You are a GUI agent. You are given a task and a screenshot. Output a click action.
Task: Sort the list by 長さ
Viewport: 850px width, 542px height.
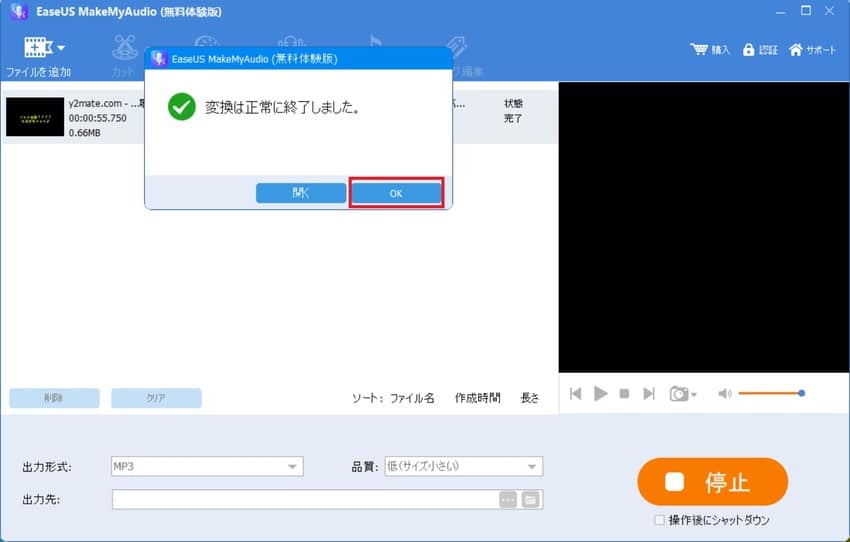tap(530, 398)
